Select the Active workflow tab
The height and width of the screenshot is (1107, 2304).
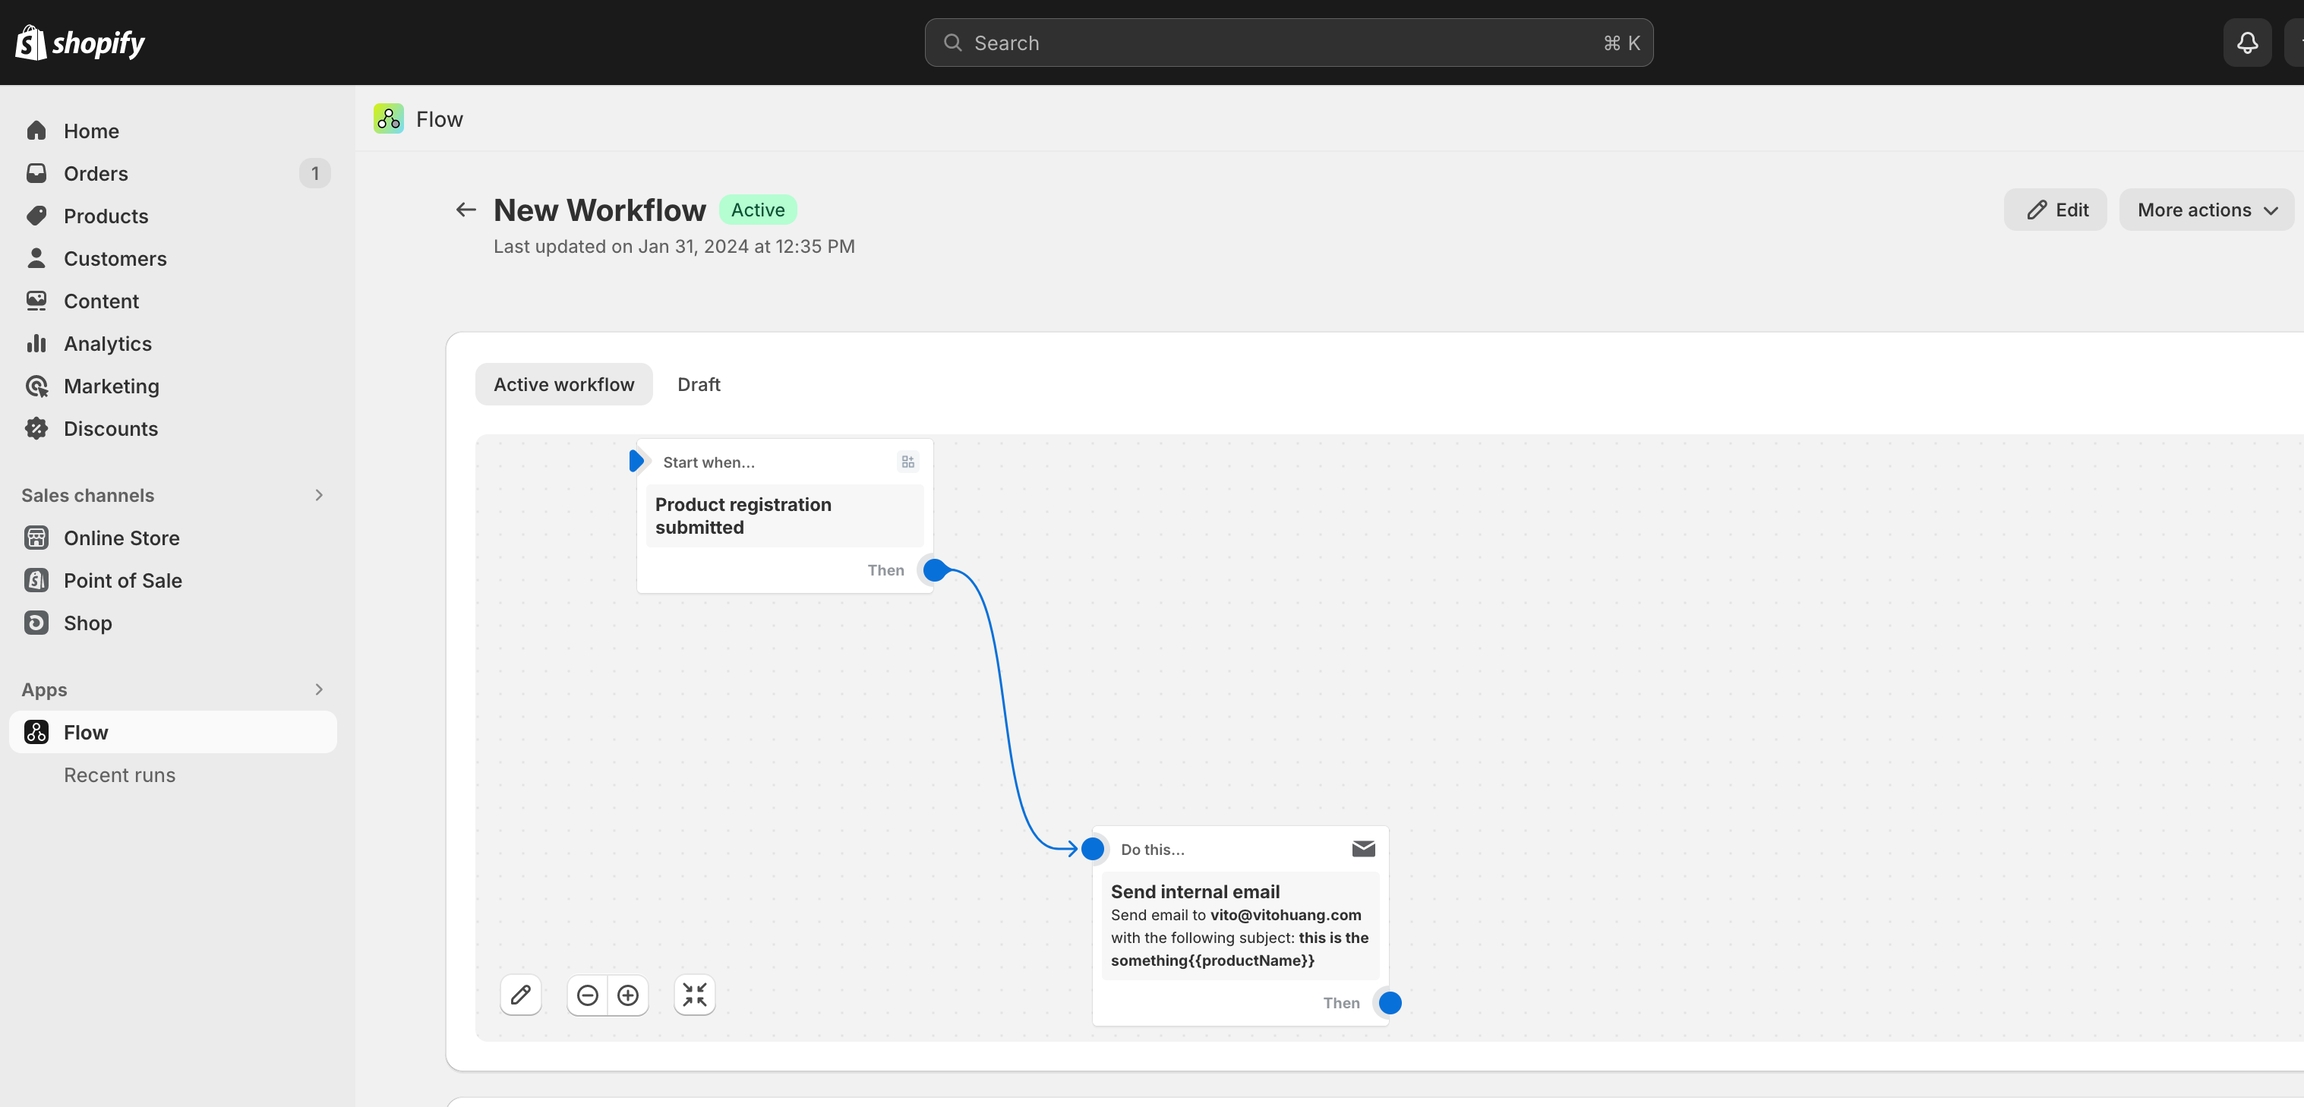563,385
